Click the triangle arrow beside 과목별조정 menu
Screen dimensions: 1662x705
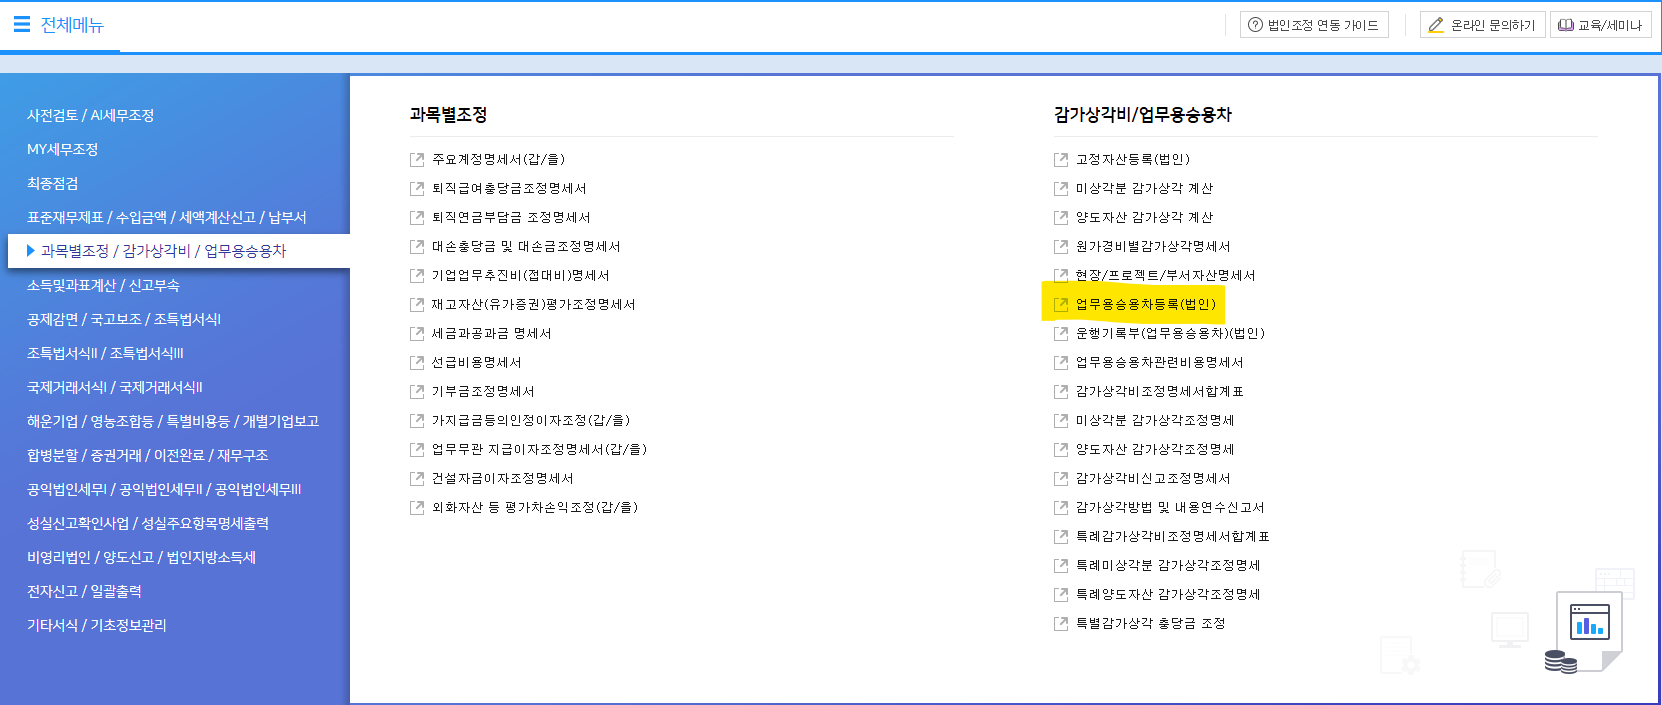pyautogui.click(x=31, y=251)
